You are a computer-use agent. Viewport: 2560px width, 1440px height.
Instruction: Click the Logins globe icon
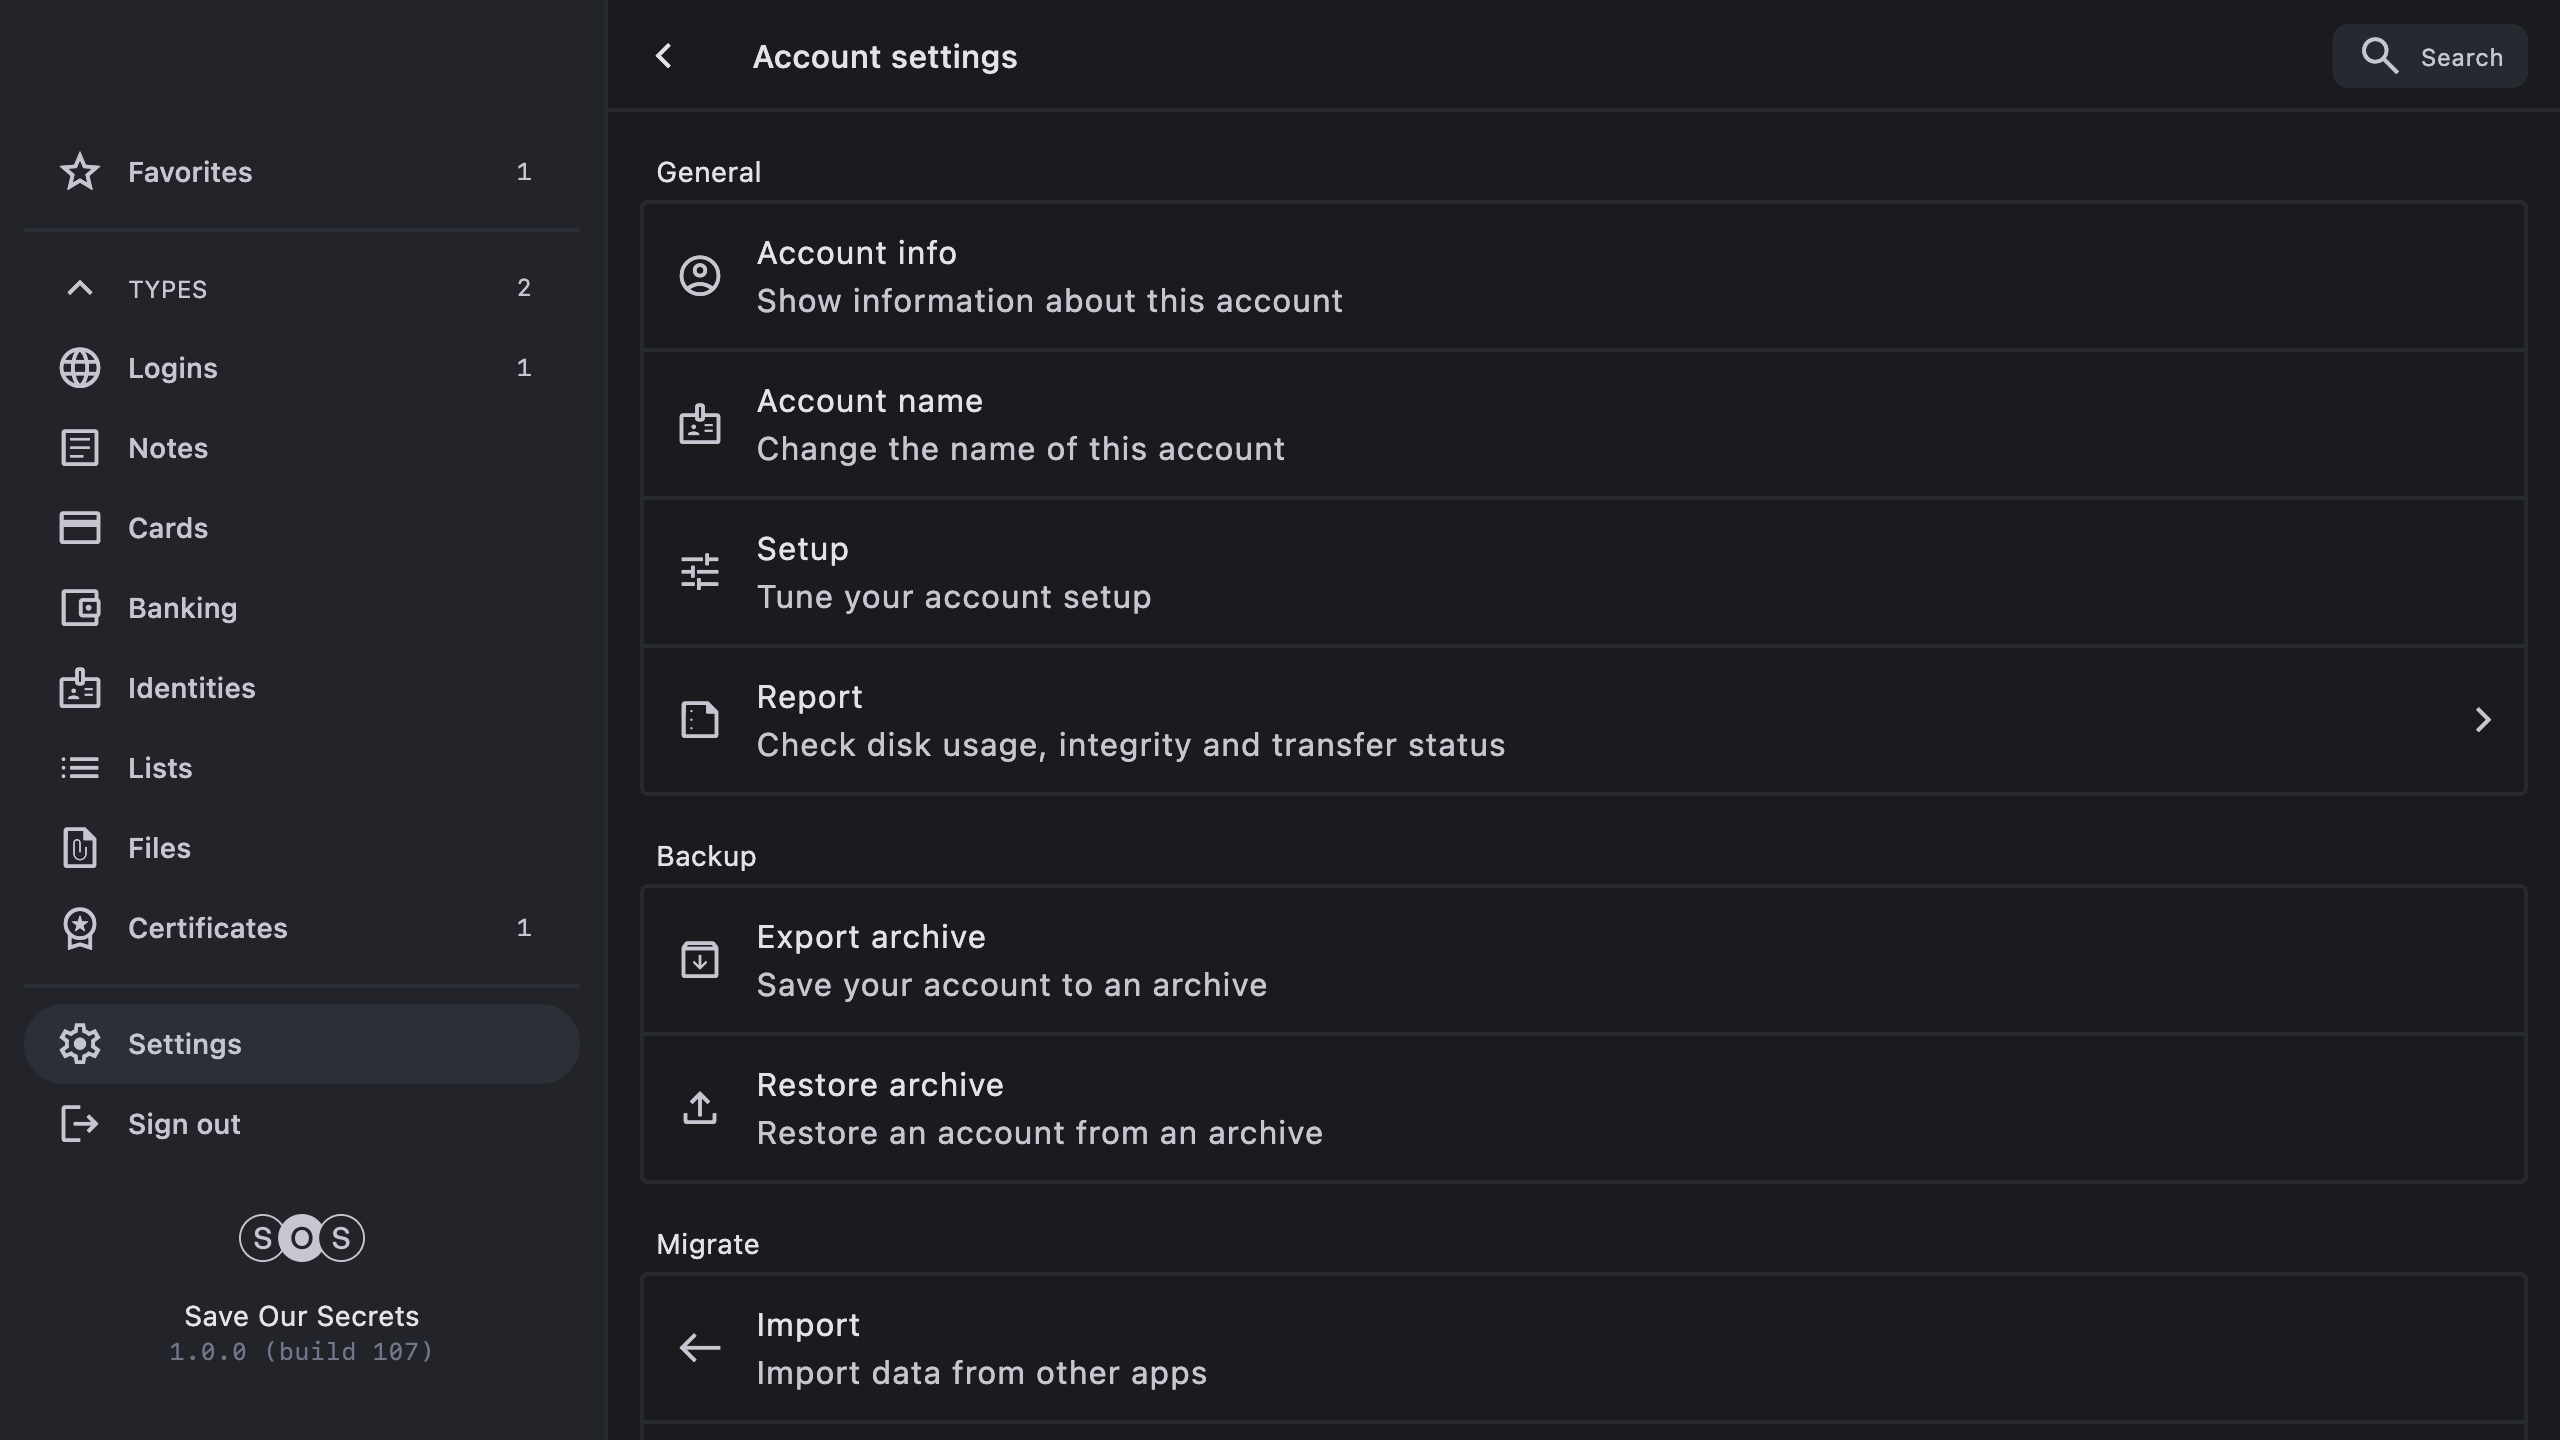point(80,368)
